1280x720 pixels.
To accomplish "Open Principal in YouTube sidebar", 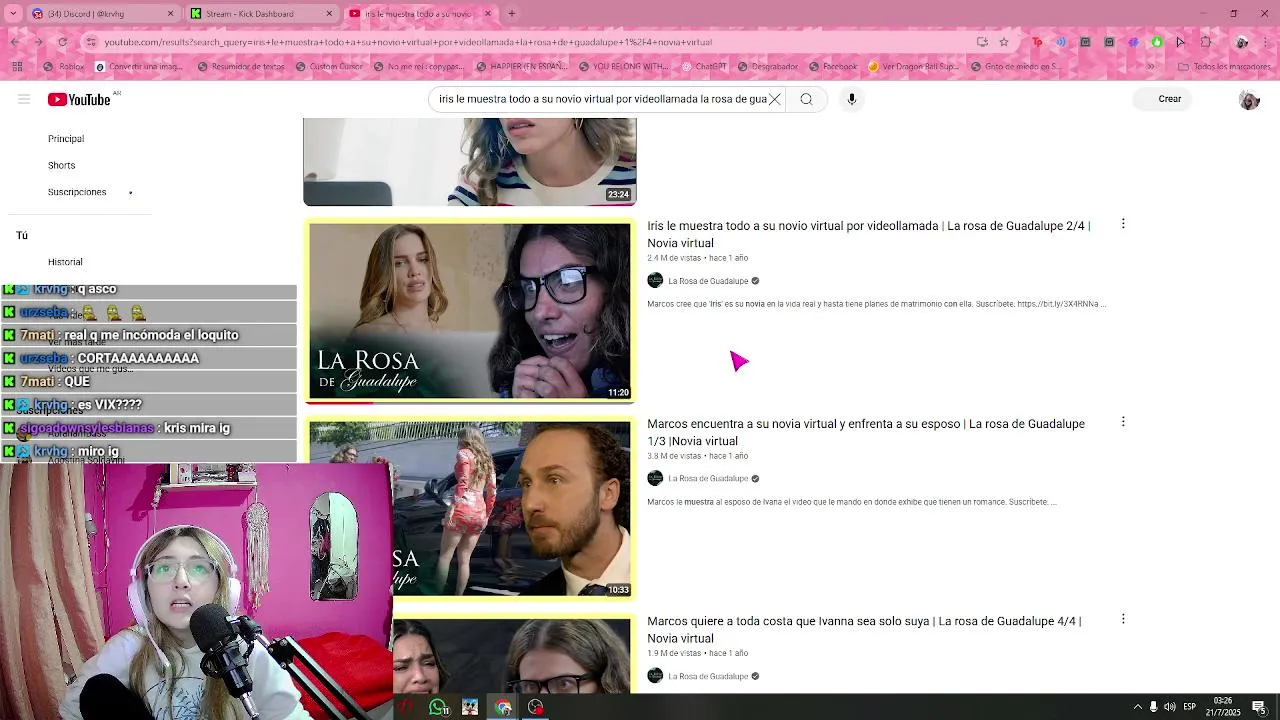I will coord(66,139).
